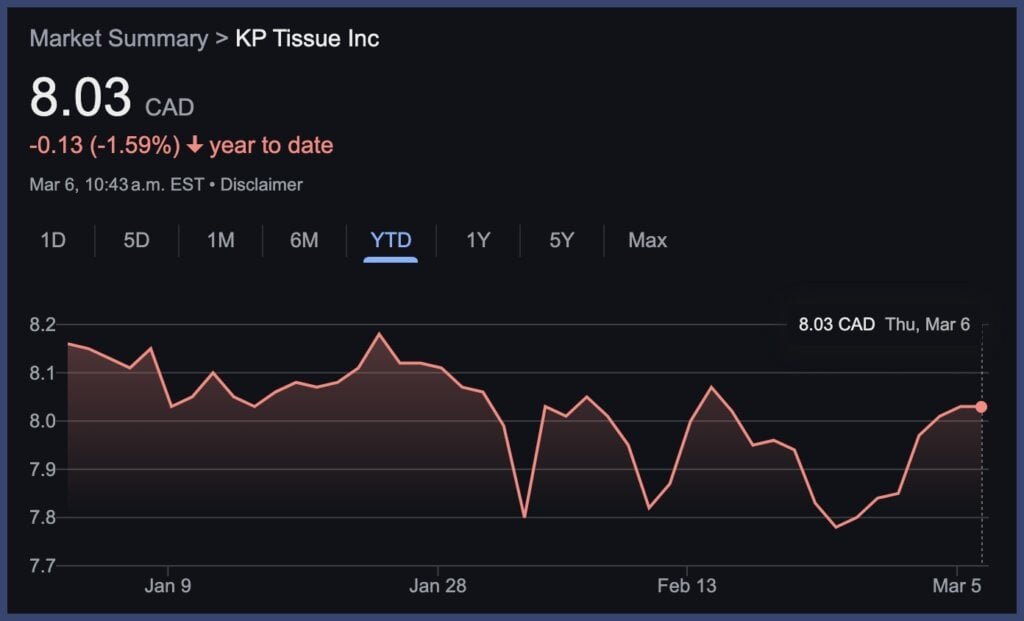Open the Disclaimer link

click(x=261, y=185)
